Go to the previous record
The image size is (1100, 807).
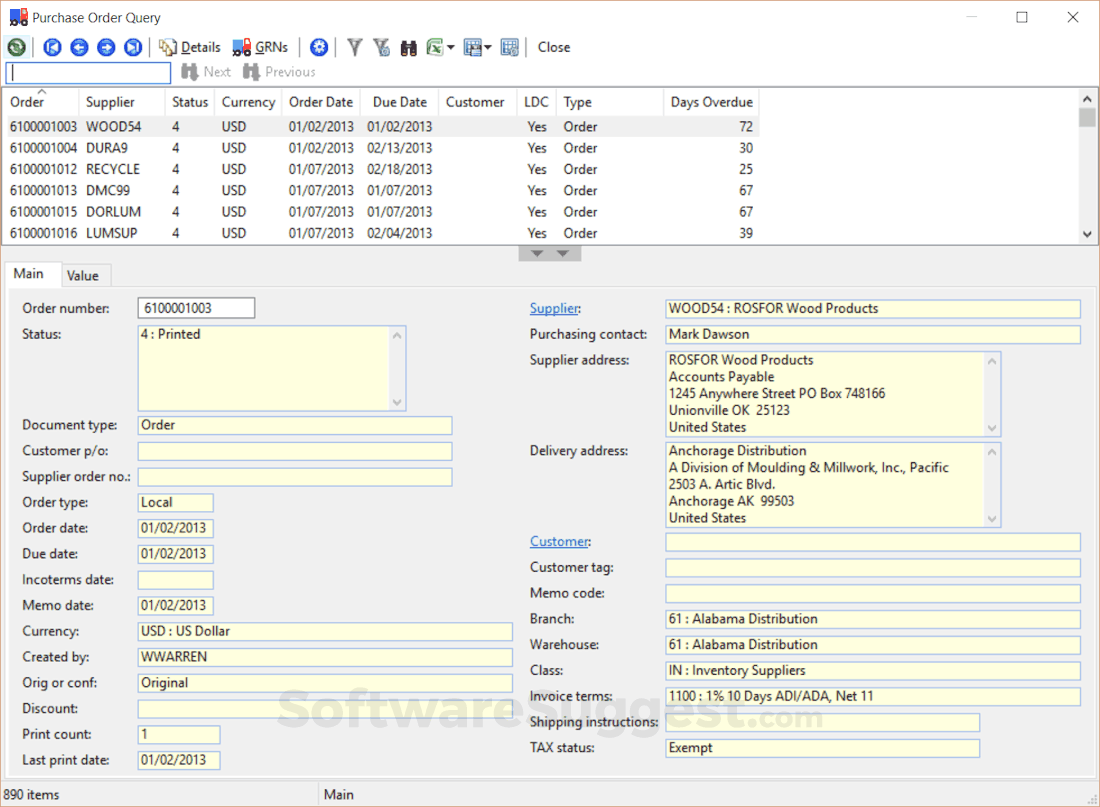[79, 47]
